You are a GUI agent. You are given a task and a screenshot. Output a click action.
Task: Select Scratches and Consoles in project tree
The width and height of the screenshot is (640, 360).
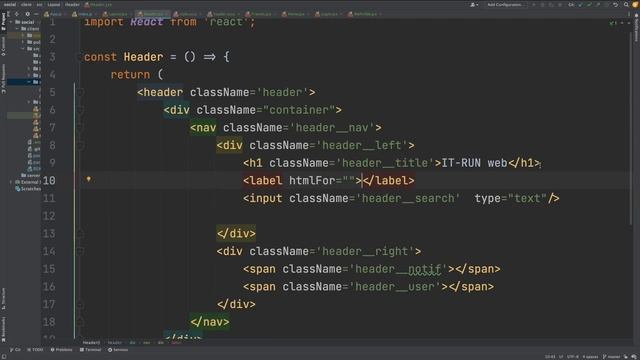(29, 189)
